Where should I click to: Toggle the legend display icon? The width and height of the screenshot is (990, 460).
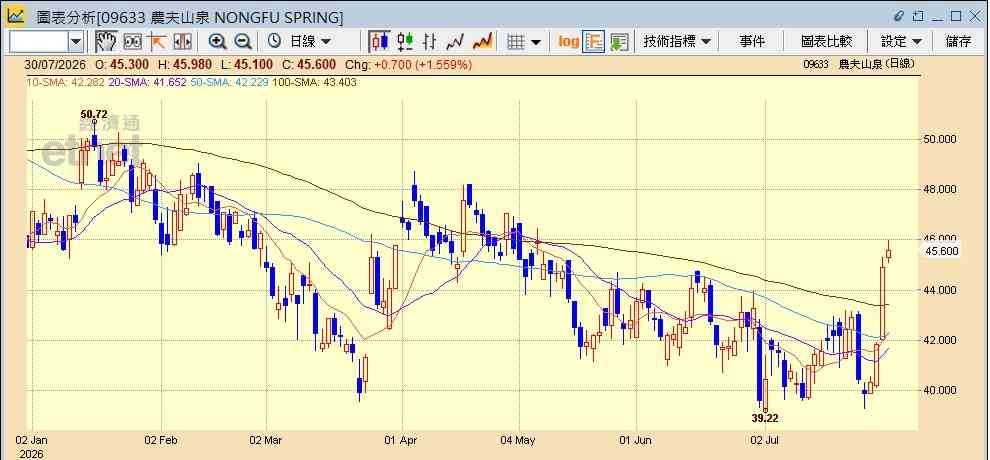click(x=593, y=42)
